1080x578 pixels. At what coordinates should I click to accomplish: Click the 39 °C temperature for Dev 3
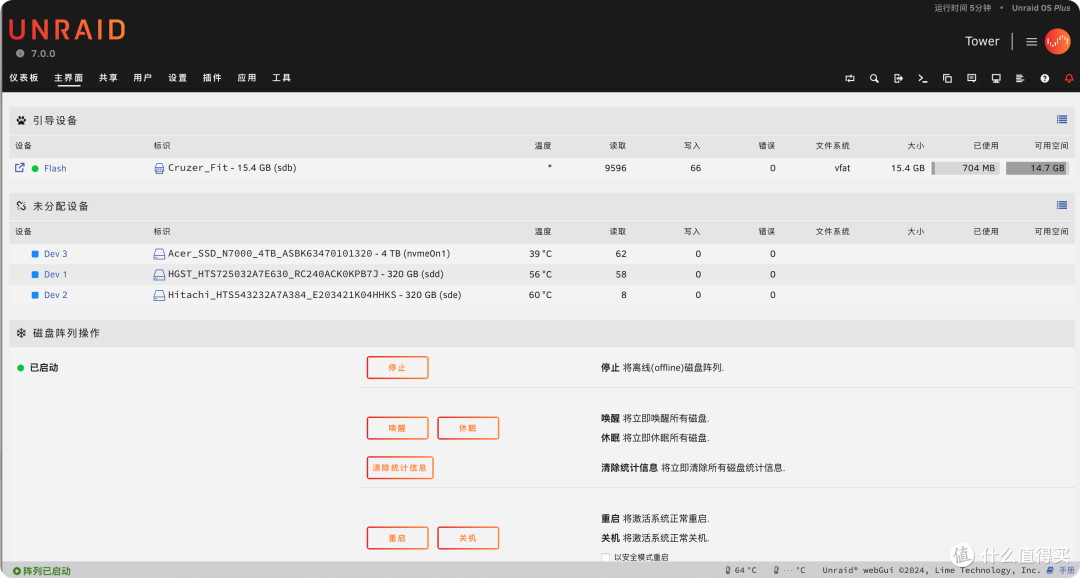(541, 254)
